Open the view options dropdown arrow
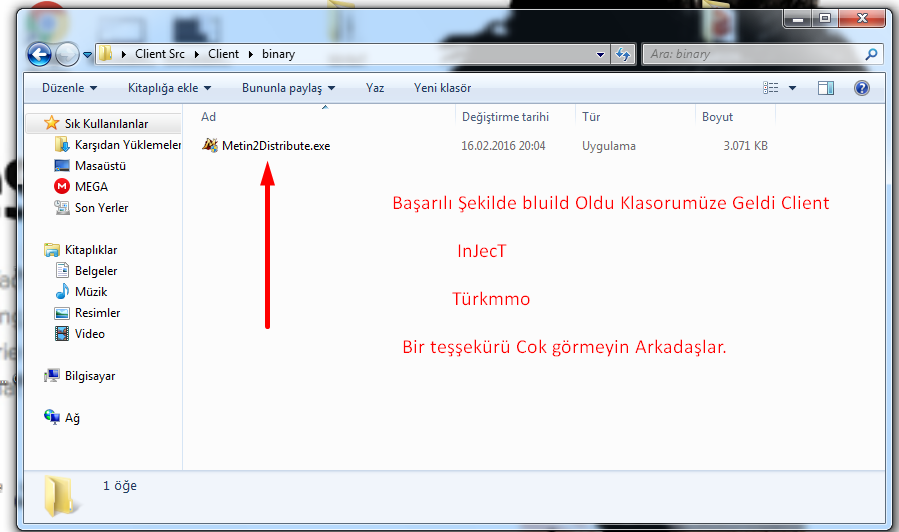Image resolution: width=899 pixels, height=532 pixels. click(792, 88)
